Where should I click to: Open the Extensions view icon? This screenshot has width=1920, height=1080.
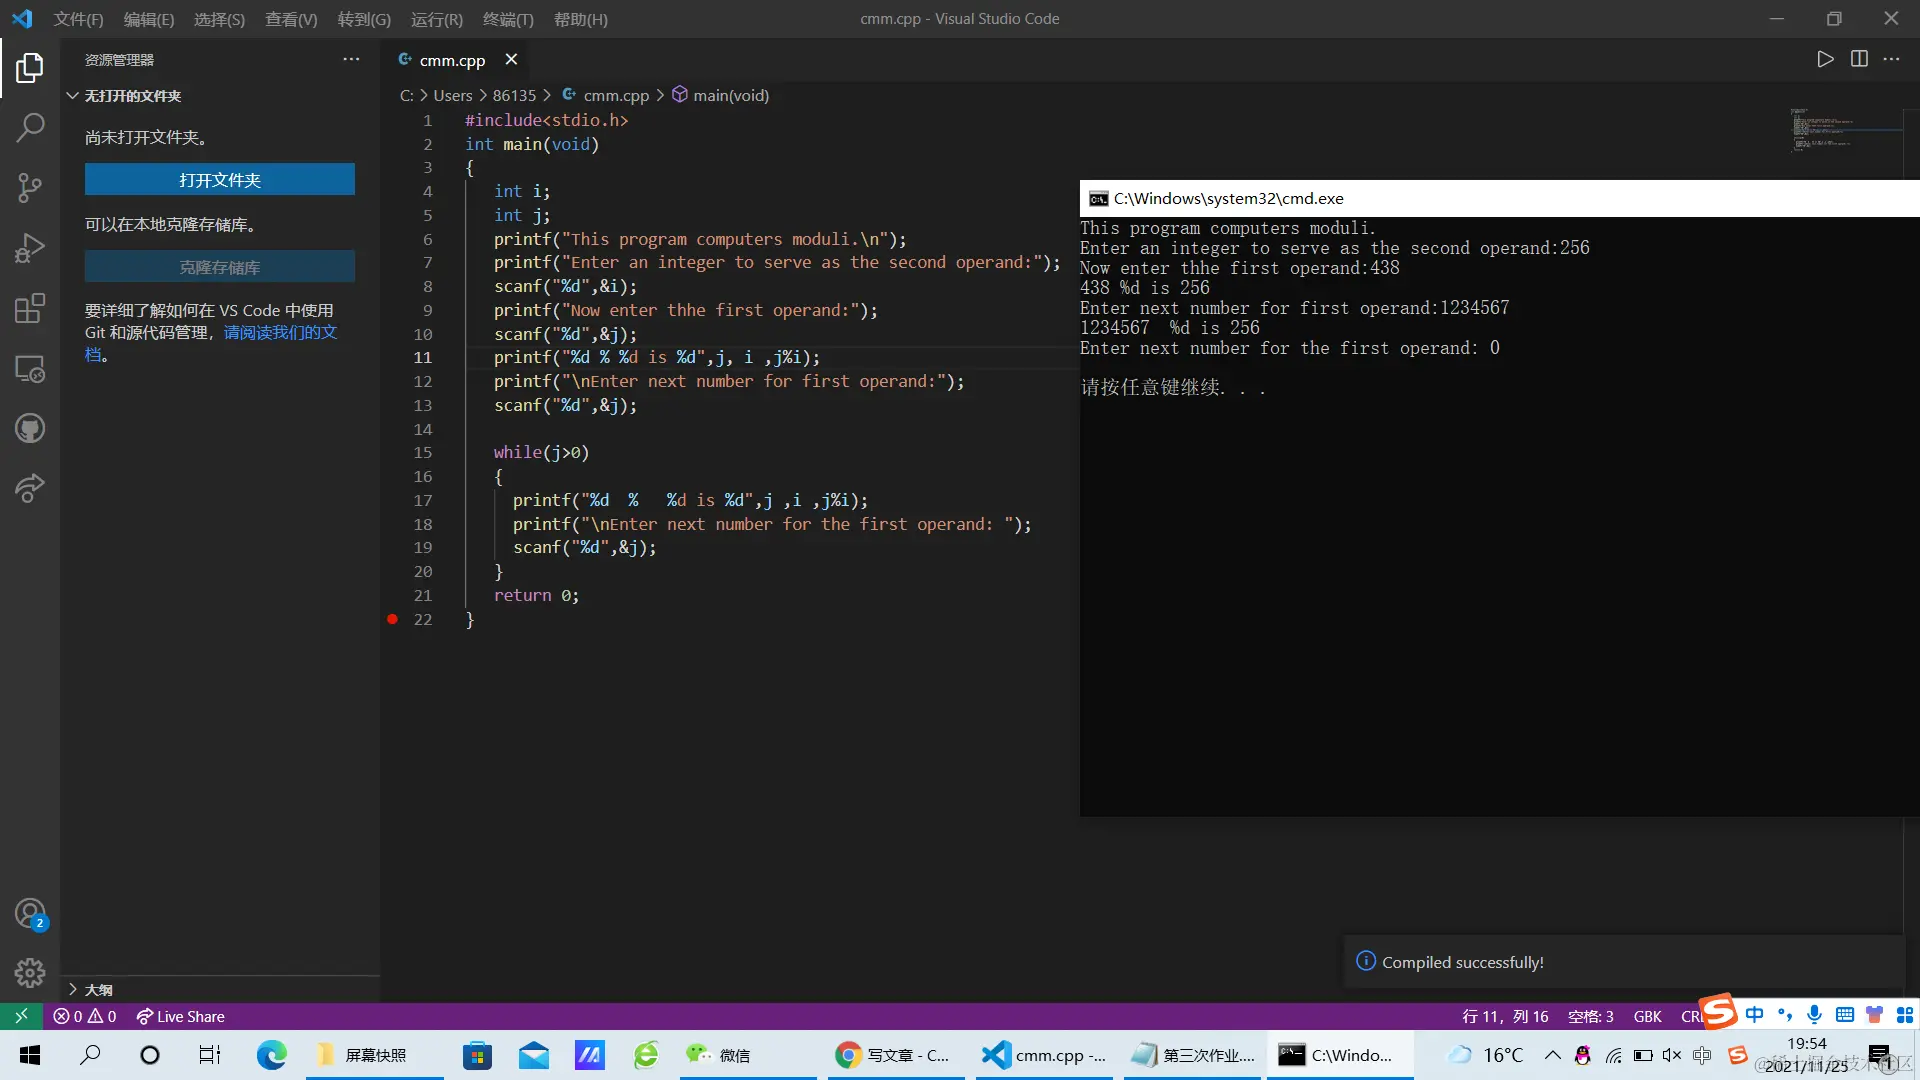(30, 308)
